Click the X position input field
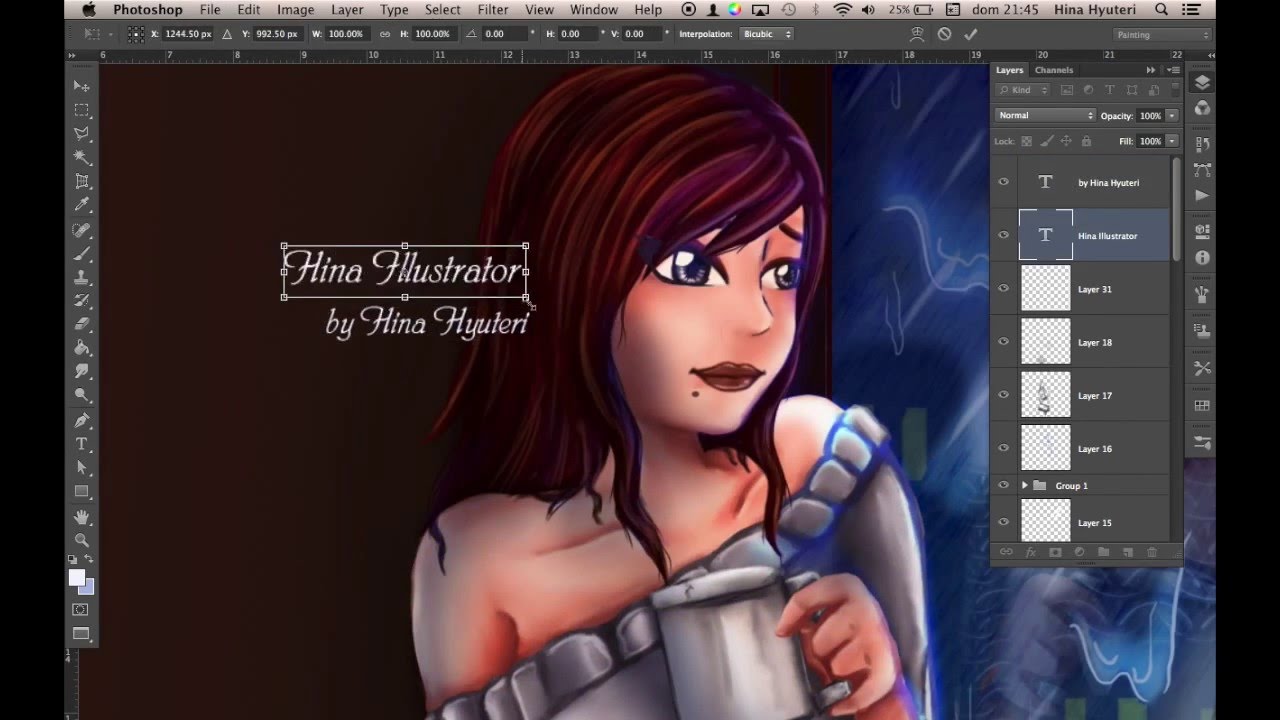 click(x=189, y=34)
